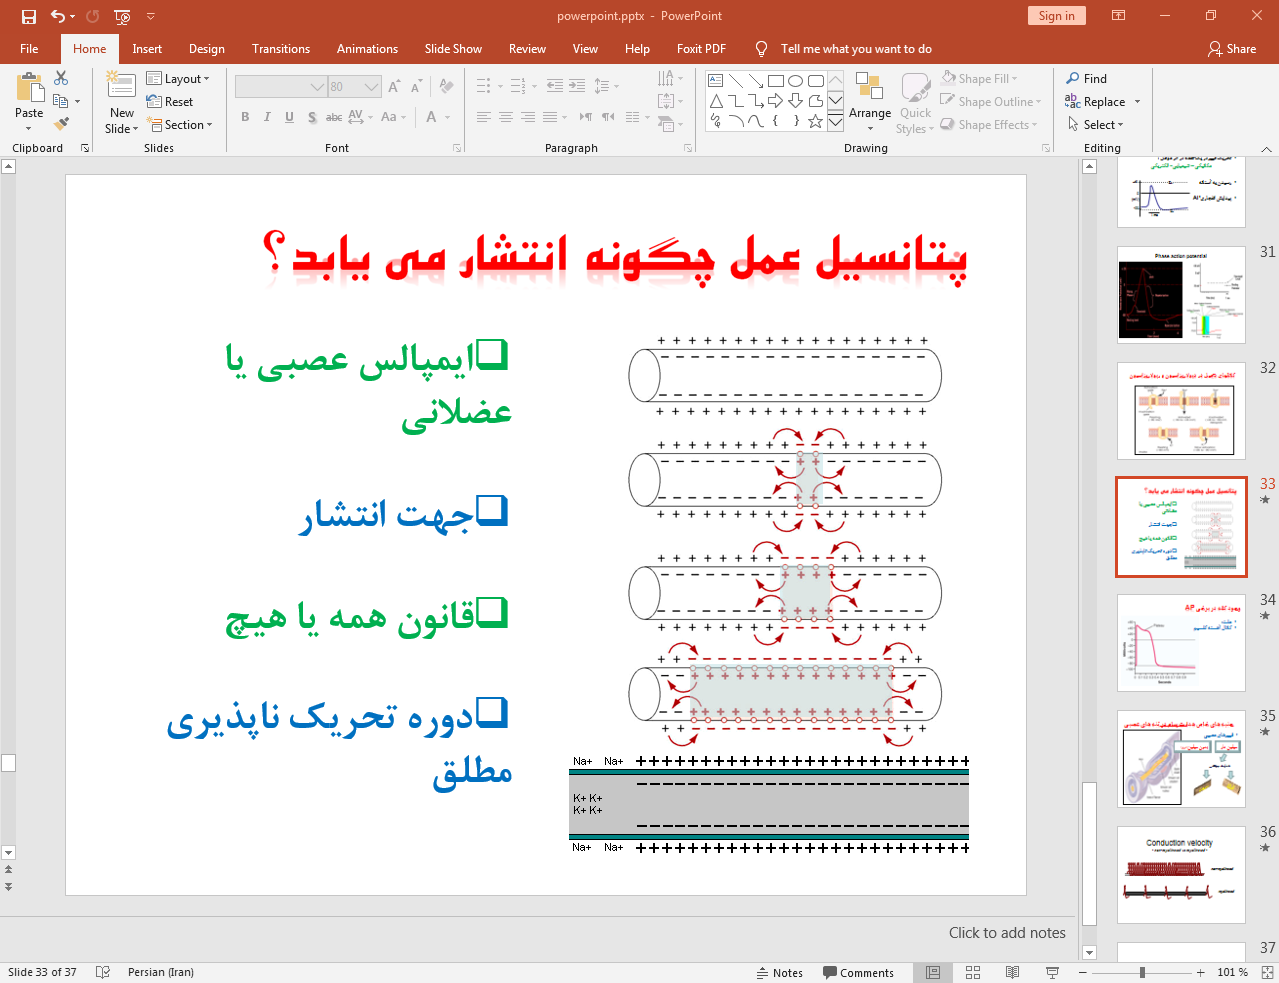This screenshot has width=1279, height=983.
Task: Increase font size
Action: coord(394,87)
